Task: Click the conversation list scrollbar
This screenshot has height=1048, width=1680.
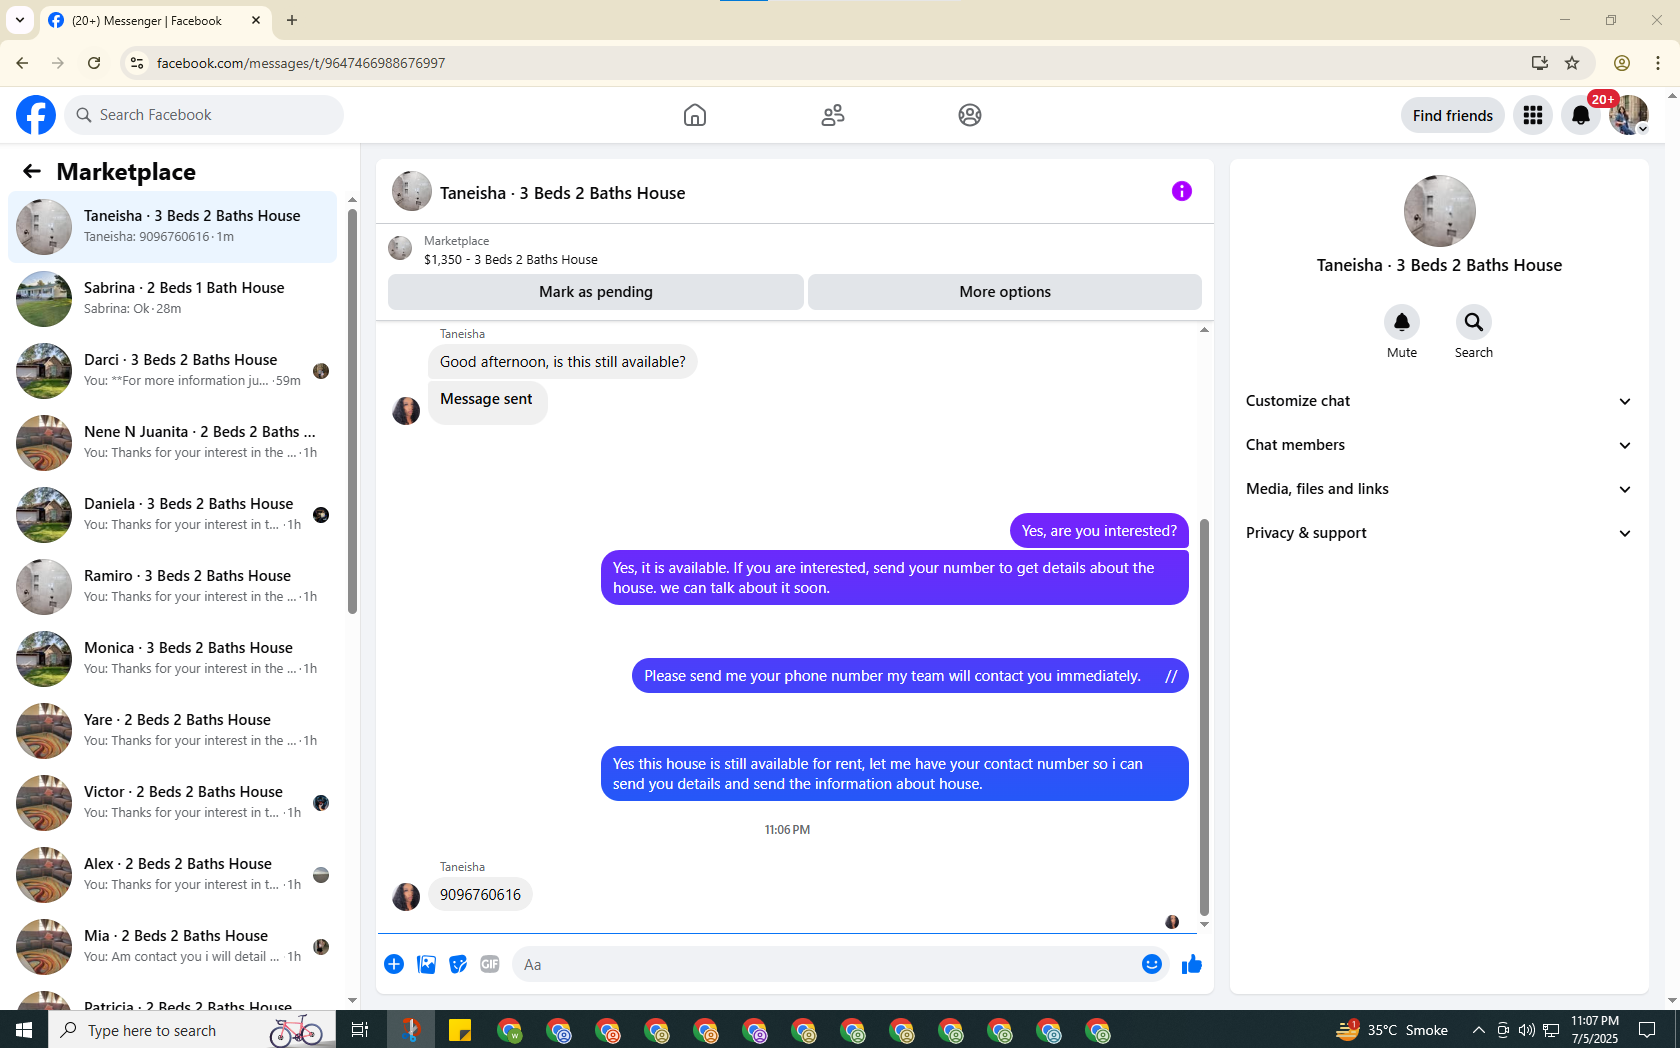Action: pos(352,410)
